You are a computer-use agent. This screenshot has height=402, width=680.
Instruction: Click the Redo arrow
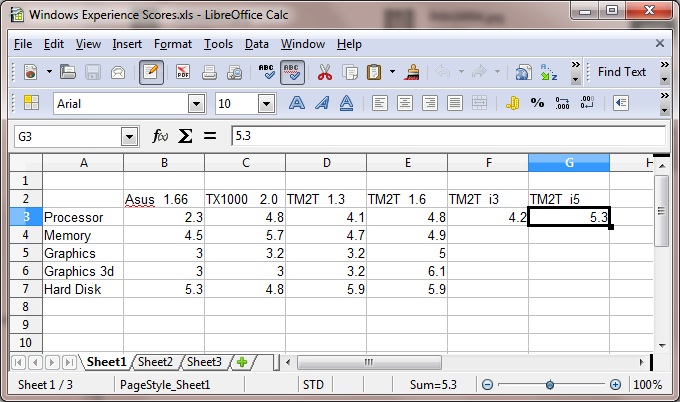[479, 72]
